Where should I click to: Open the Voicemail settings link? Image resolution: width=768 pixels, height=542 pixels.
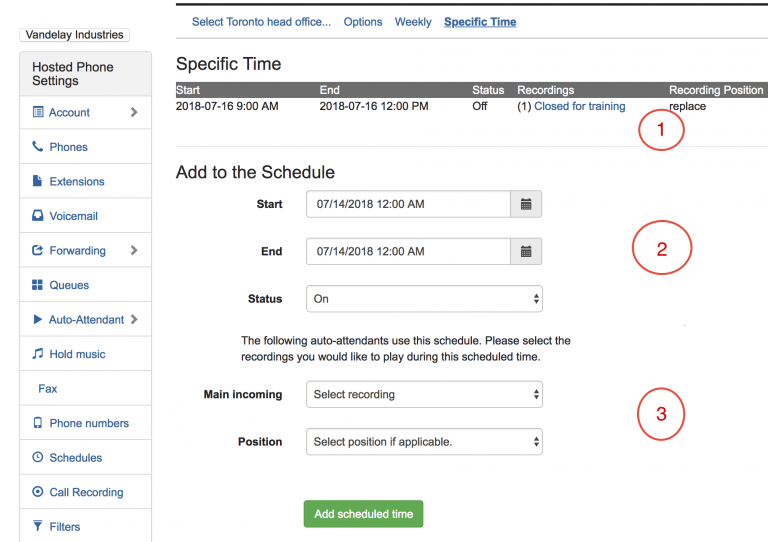(73, 216)
